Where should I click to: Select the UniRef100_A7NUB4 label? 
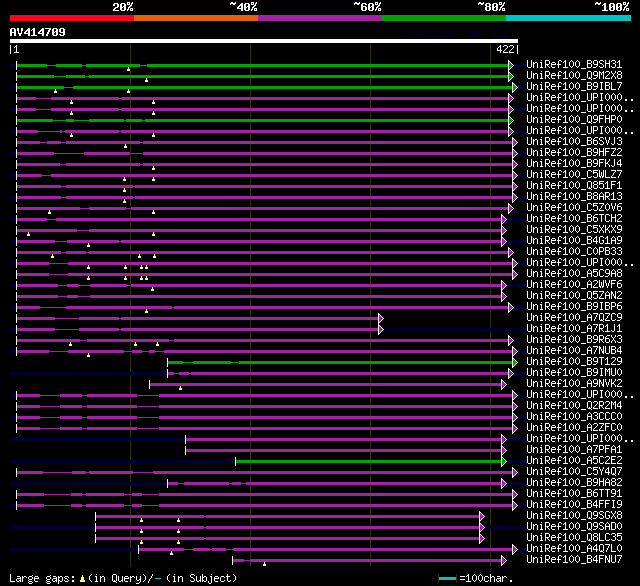point(574,351)
